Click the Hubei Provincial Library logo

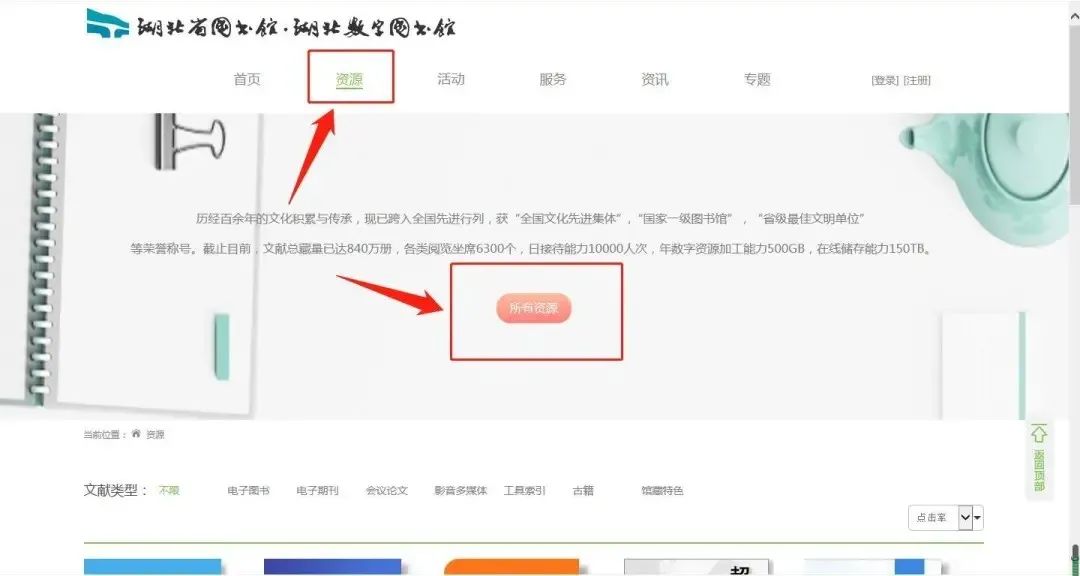pos(107,24)
